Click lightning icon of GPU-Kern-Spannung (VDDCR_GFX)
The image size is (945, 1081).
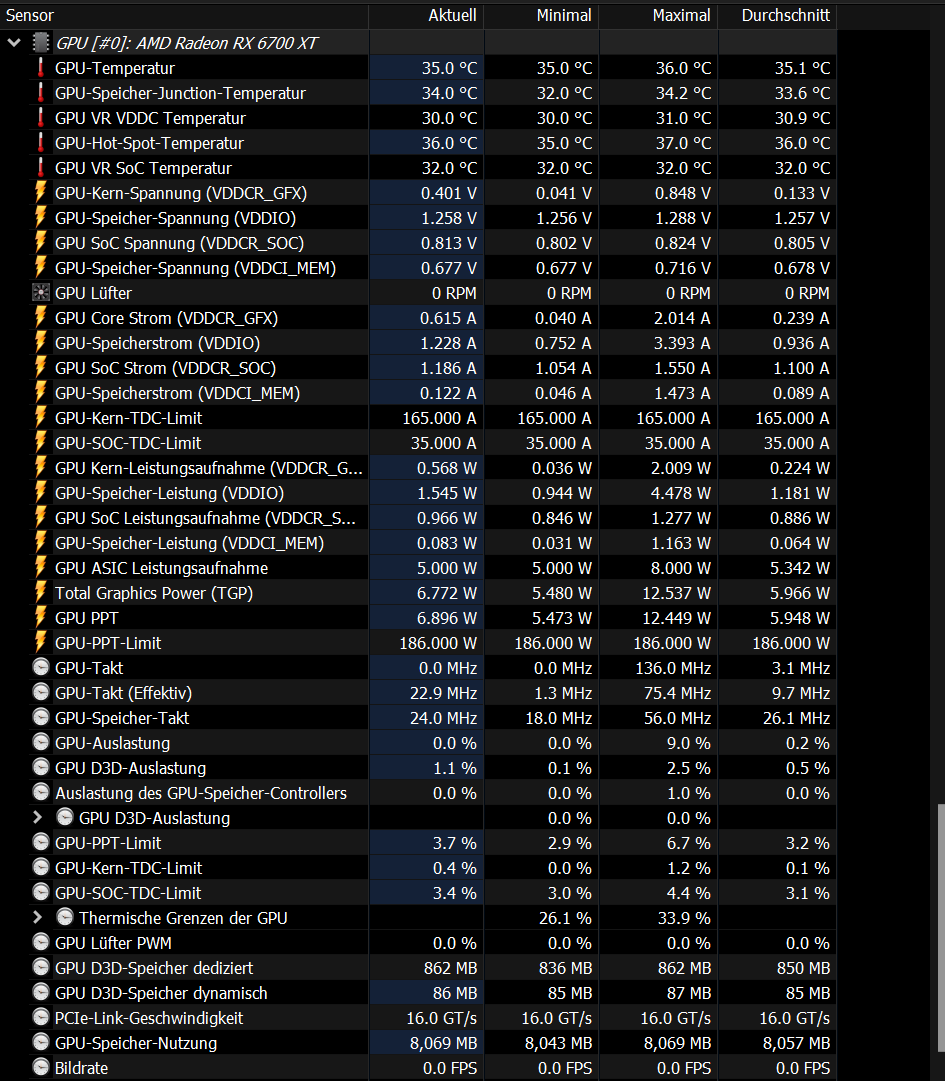41,192
